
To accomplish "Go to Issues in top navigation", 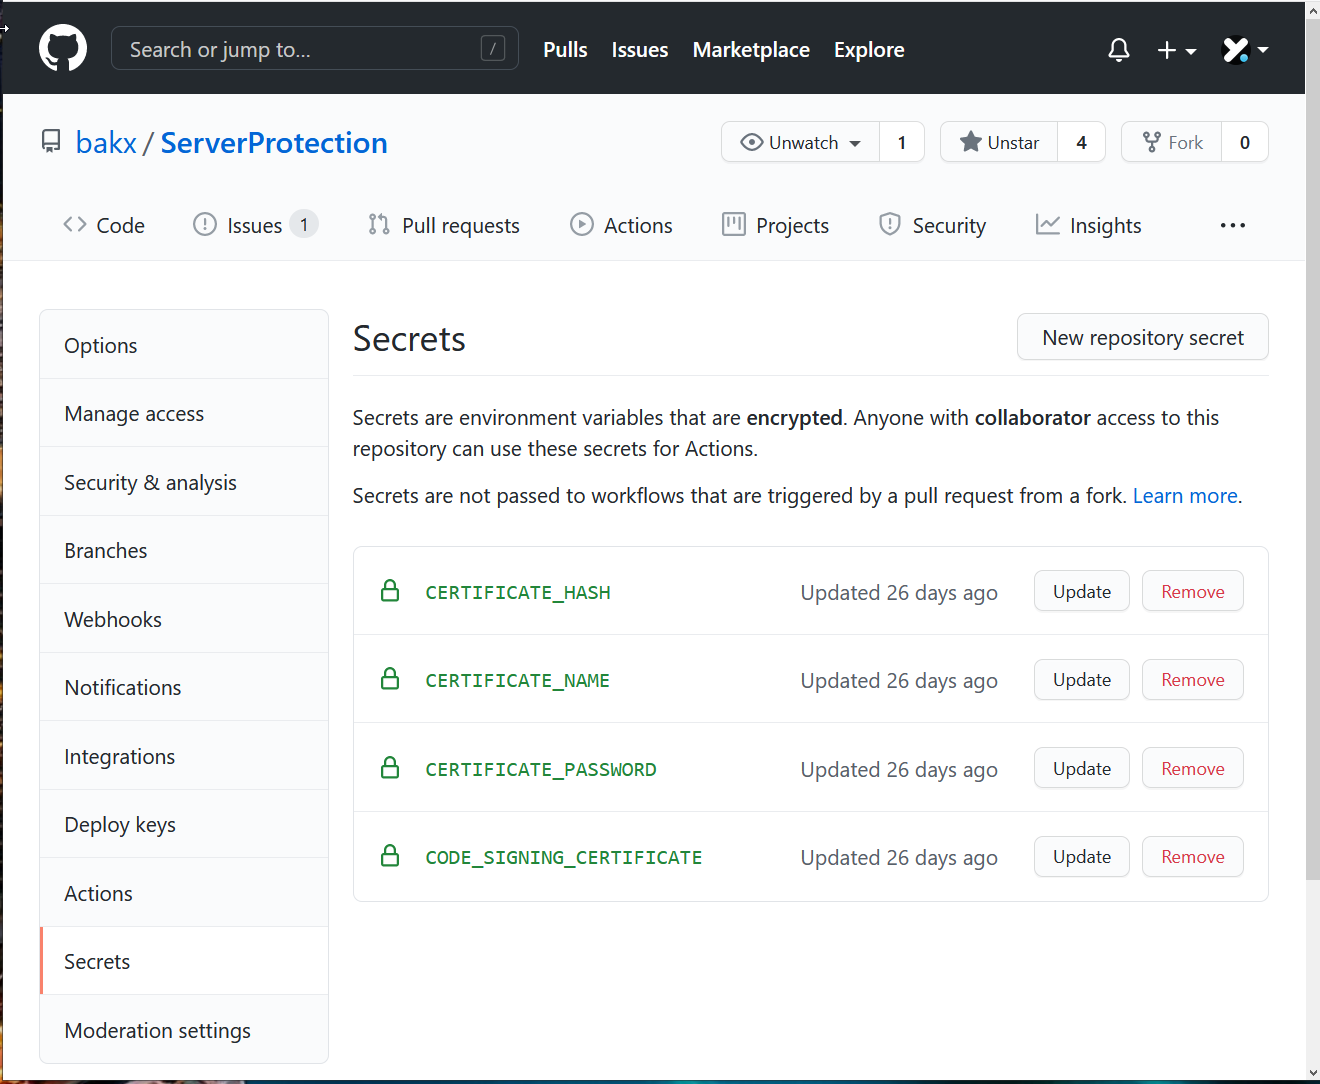I will coord(640,50).
